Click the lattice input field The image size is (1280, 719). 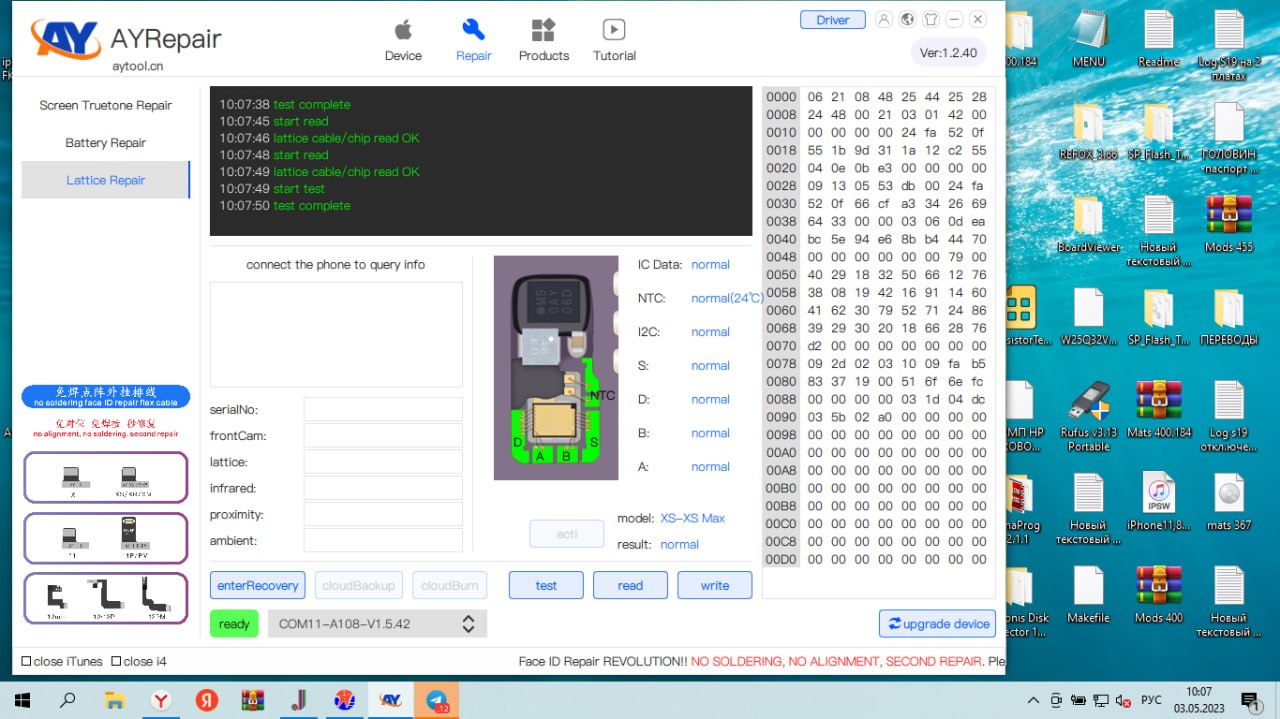(383, 461)
